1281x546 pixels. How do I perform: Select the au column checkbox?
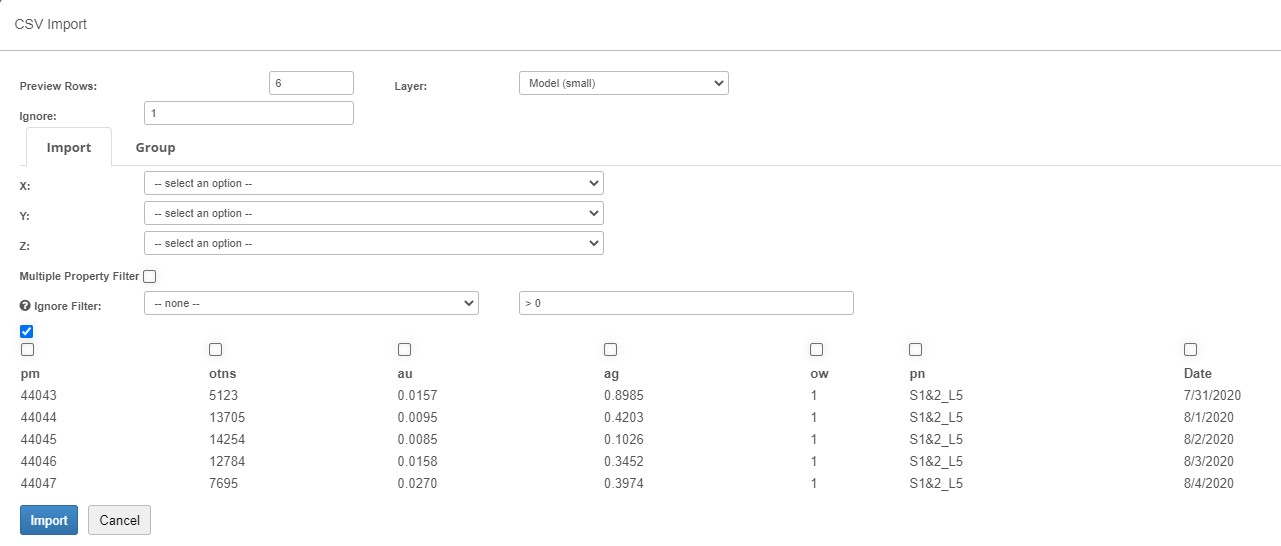tap(404, 350)
